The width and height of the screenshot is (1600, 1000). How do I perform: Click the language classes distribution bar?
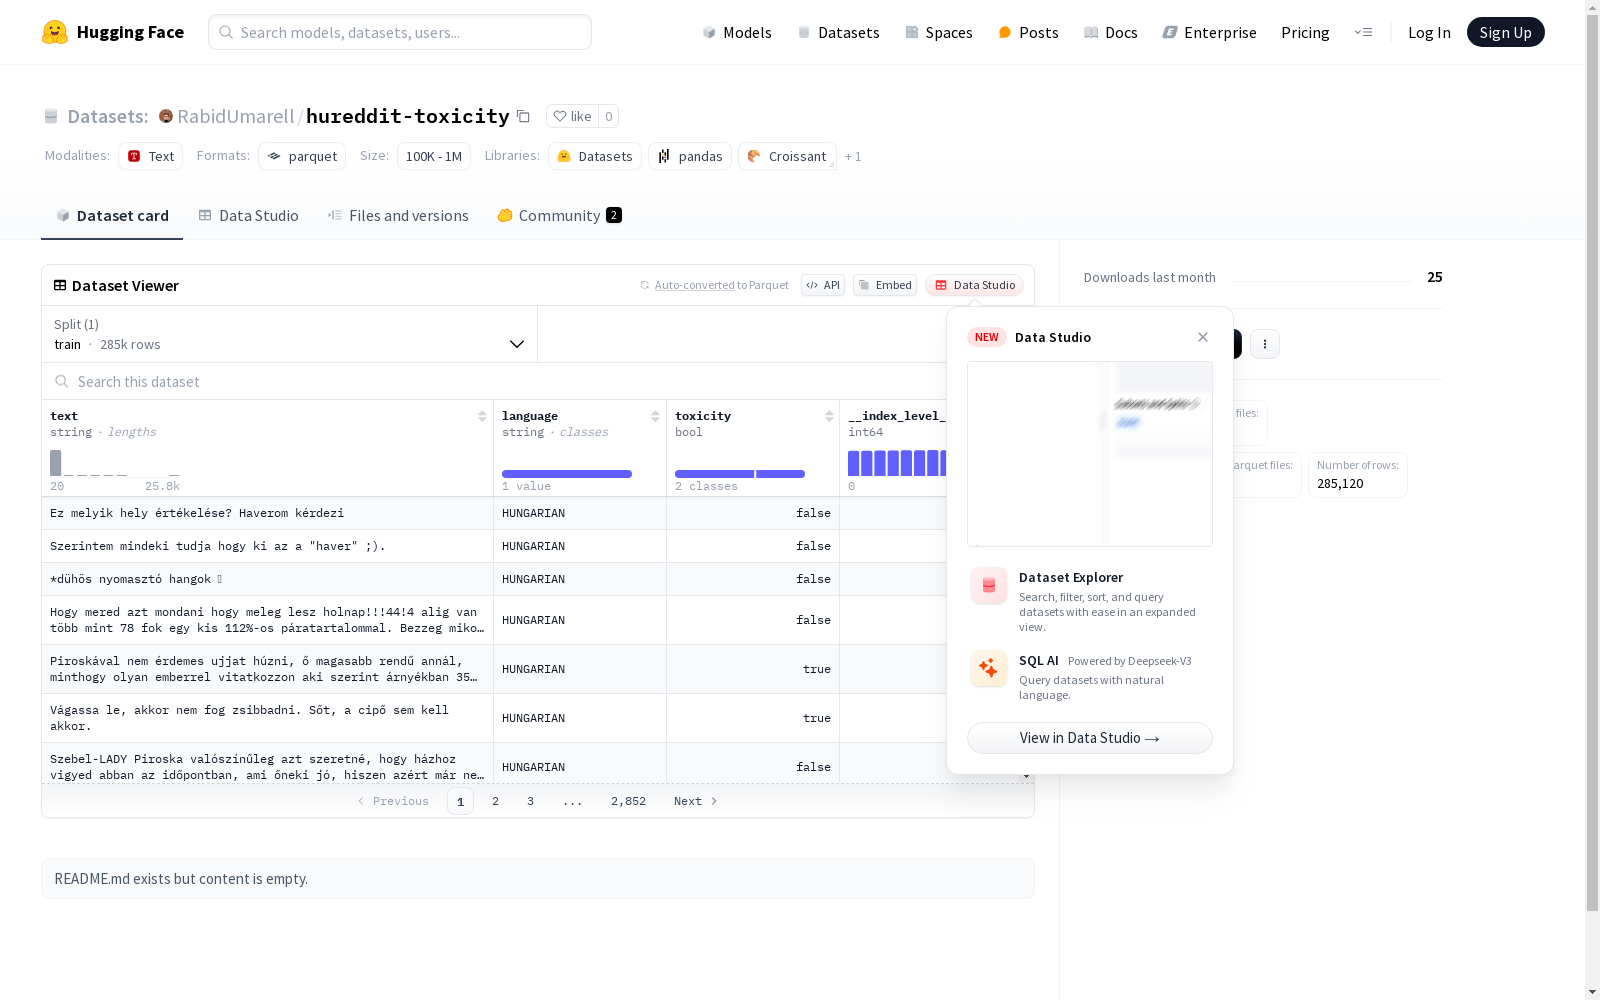[x=567, y=474]
